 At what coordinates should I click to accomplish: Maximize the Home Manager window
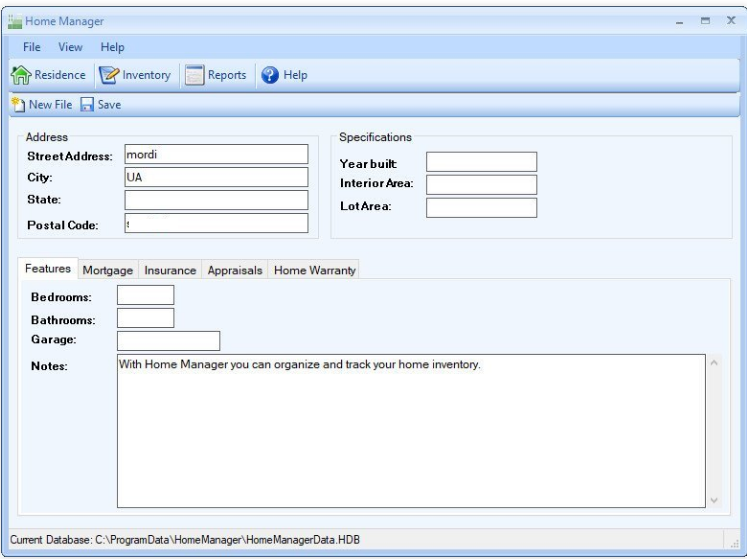coord(705,20)
